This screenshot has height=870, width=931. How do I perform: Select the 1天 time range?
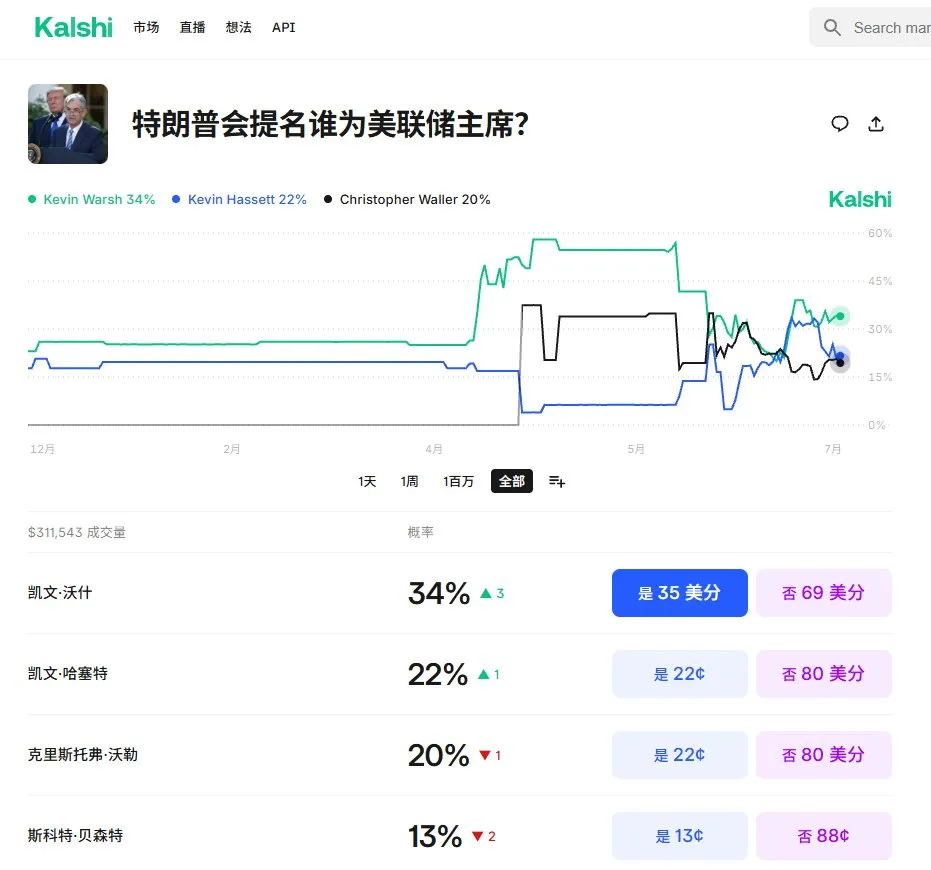coord(367,481)
